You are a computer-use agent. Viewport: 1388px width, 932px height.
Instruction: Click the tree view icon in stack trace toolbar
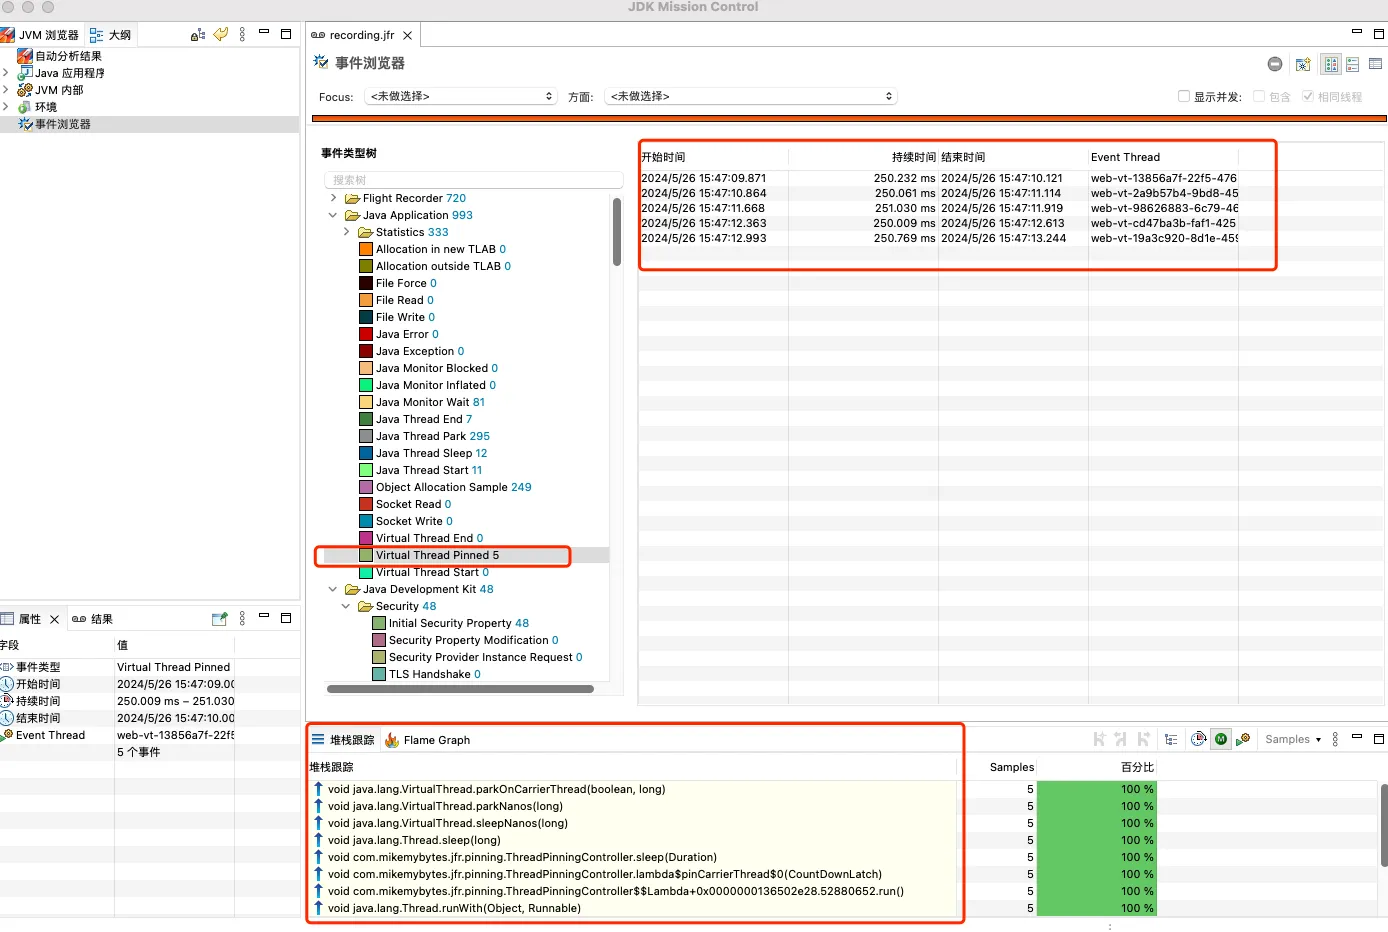[1171, 740]
